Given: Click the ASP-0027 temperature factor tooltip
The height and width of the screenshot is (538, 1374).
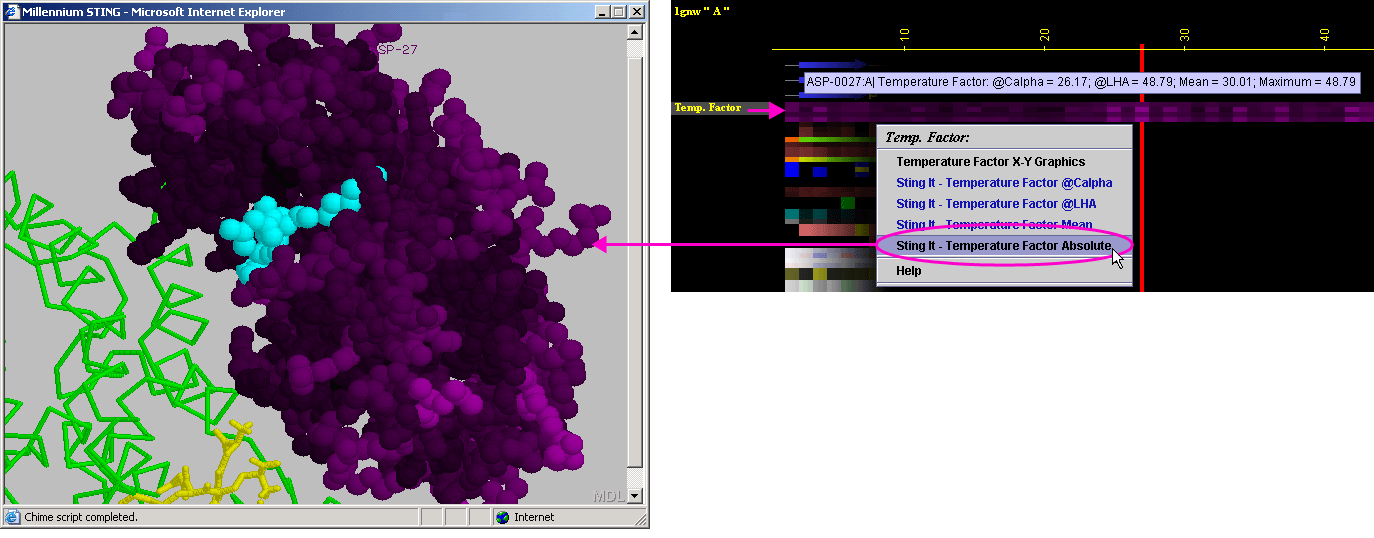Looking at the screenshot, I should pyautogui.click(x=1081, y=82).
